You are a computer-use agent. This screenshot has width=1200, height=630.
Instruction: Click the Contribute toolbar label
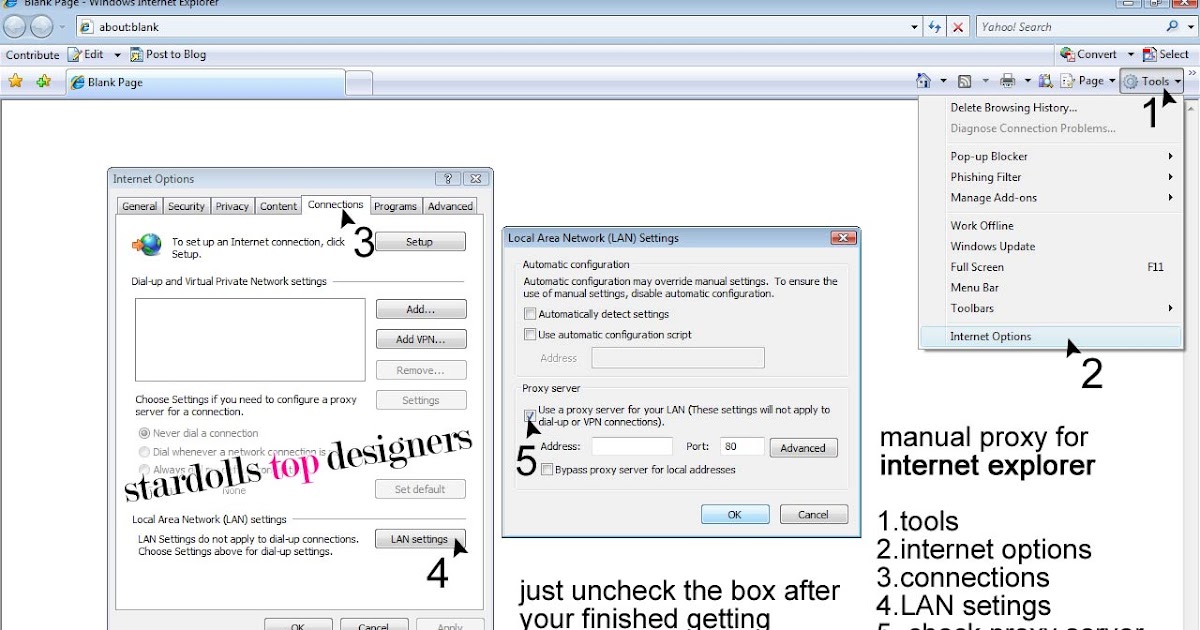tap(33, 55)
